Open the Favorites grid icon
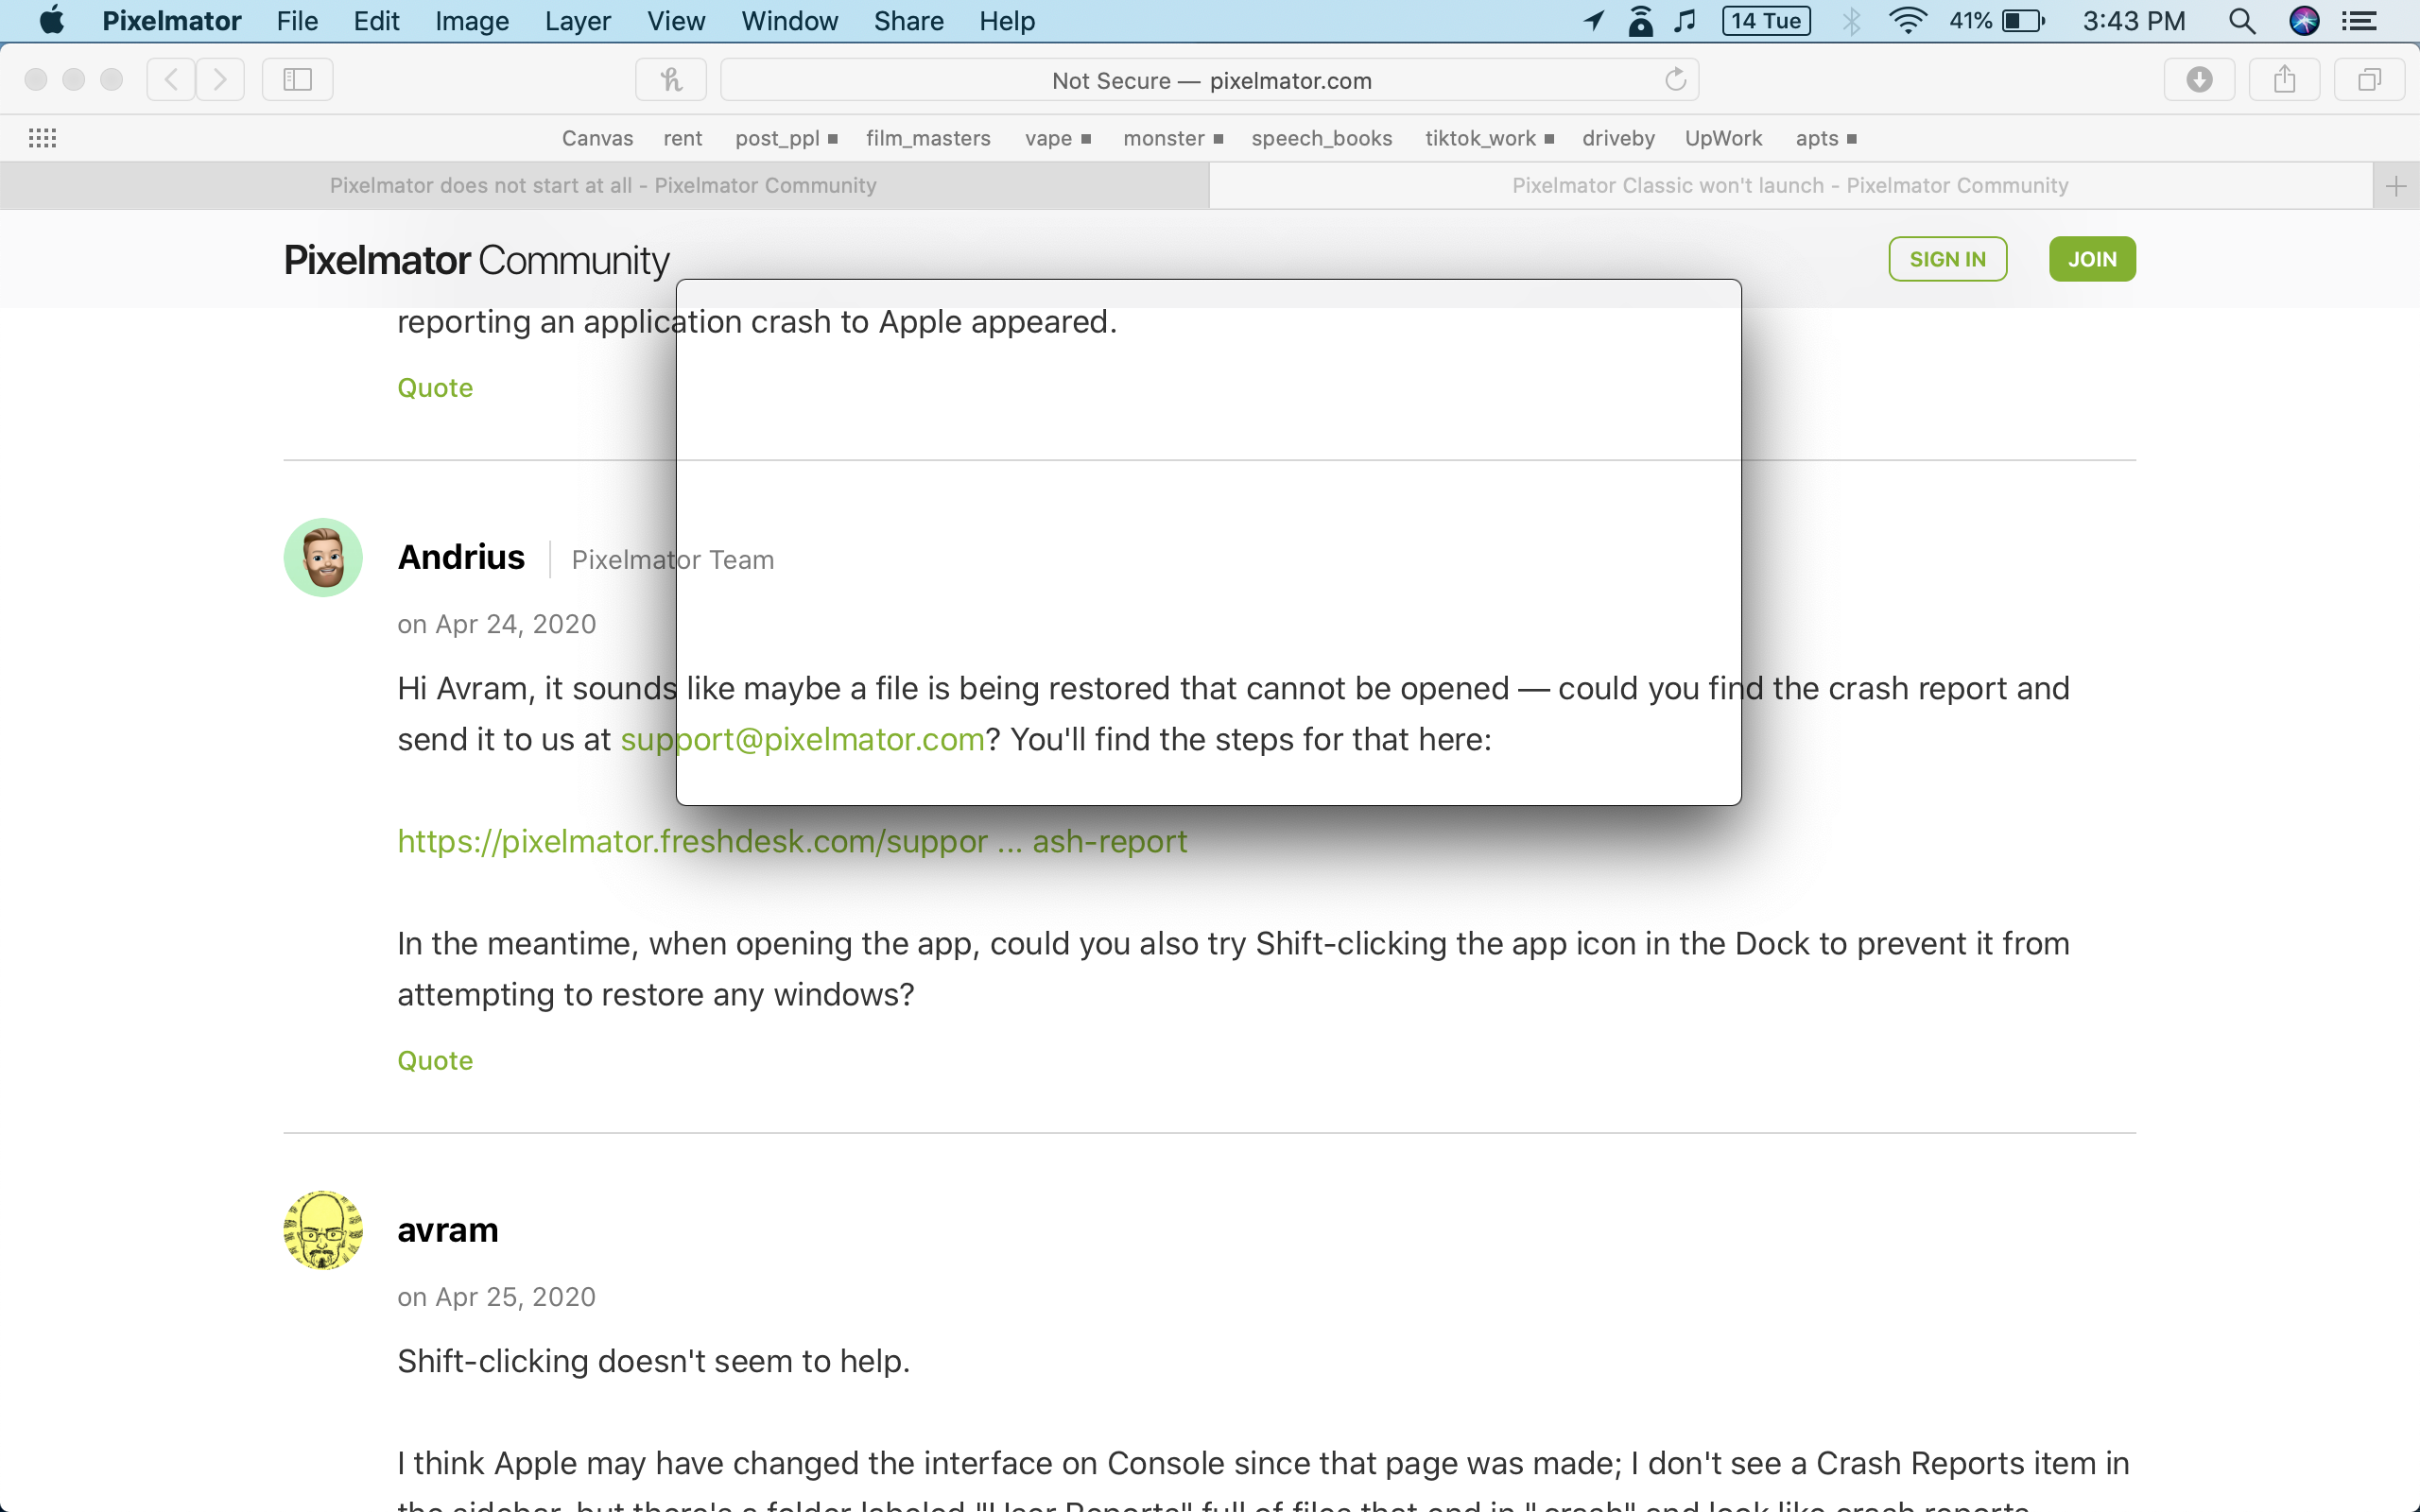This screenshot has height=1512, width=2420. tap(42, 138)
